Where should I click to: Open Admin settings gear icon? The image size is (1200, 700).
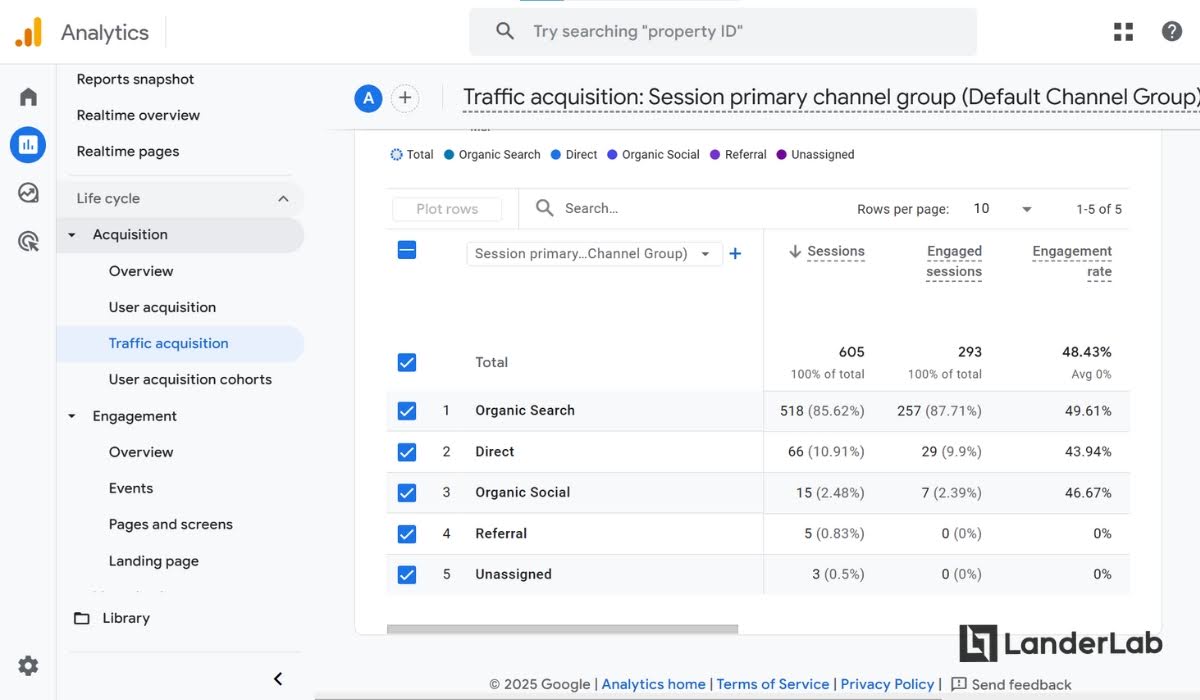[x=28, y=665]
